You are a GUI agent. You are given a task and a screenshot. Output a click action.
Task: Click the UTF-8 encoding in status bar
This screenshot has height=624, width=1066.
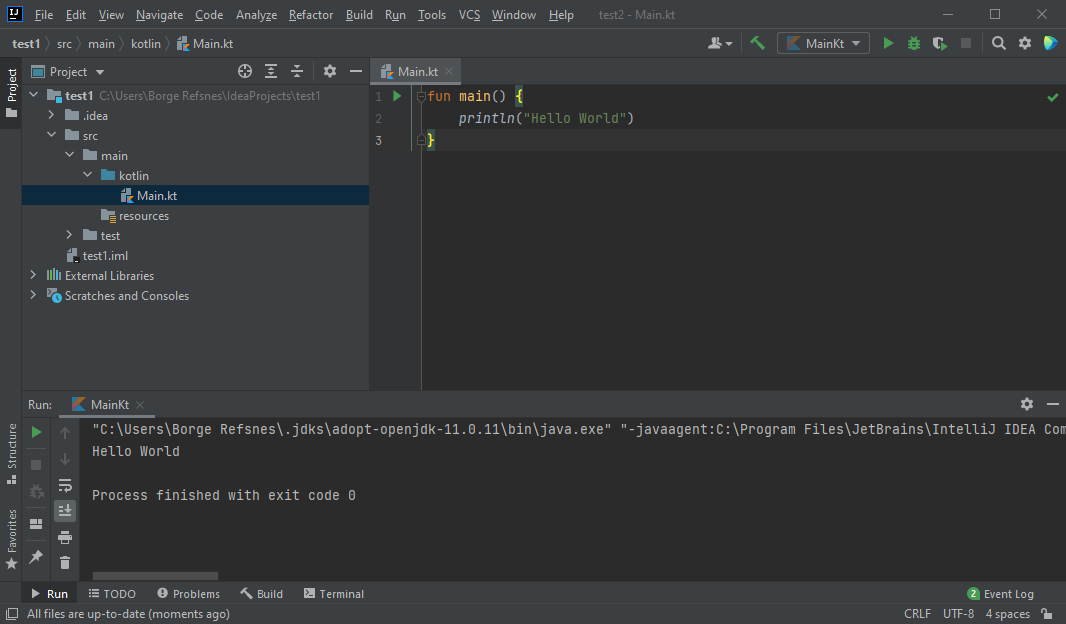pyautogui.click(x=957, y=614)
